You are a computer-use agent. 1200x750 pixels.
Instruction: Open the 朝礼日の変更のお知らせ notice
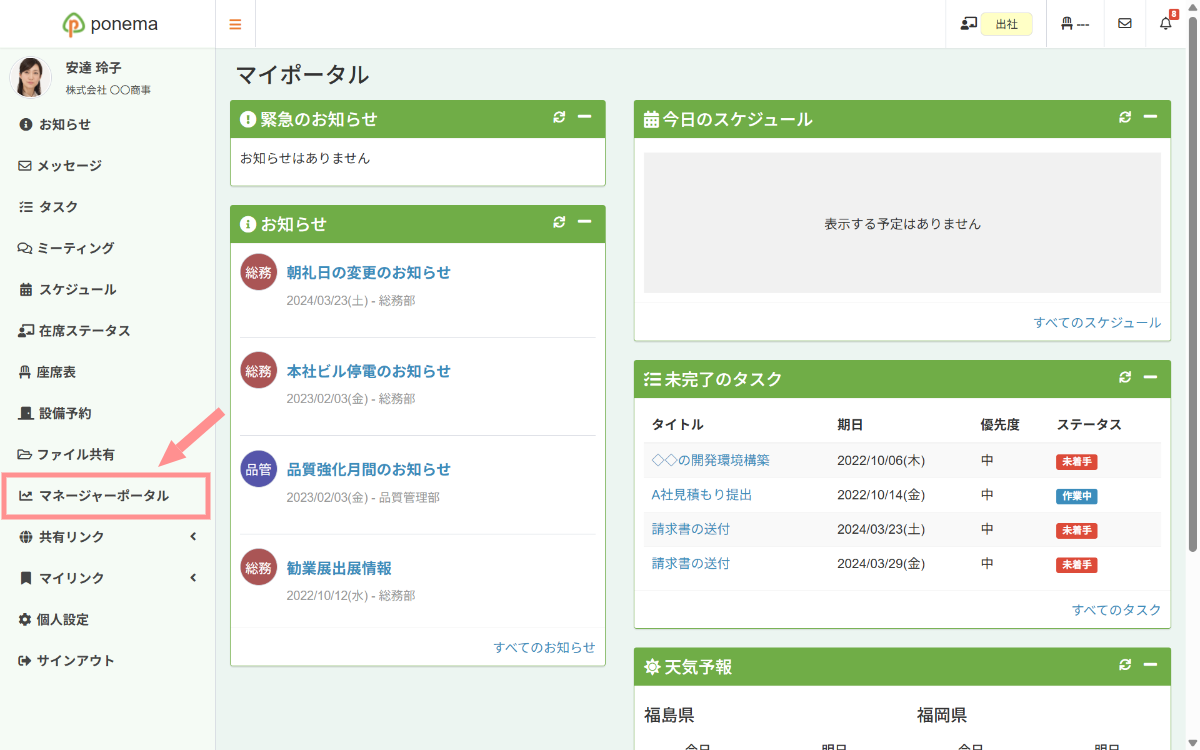(x=368, y=273)
